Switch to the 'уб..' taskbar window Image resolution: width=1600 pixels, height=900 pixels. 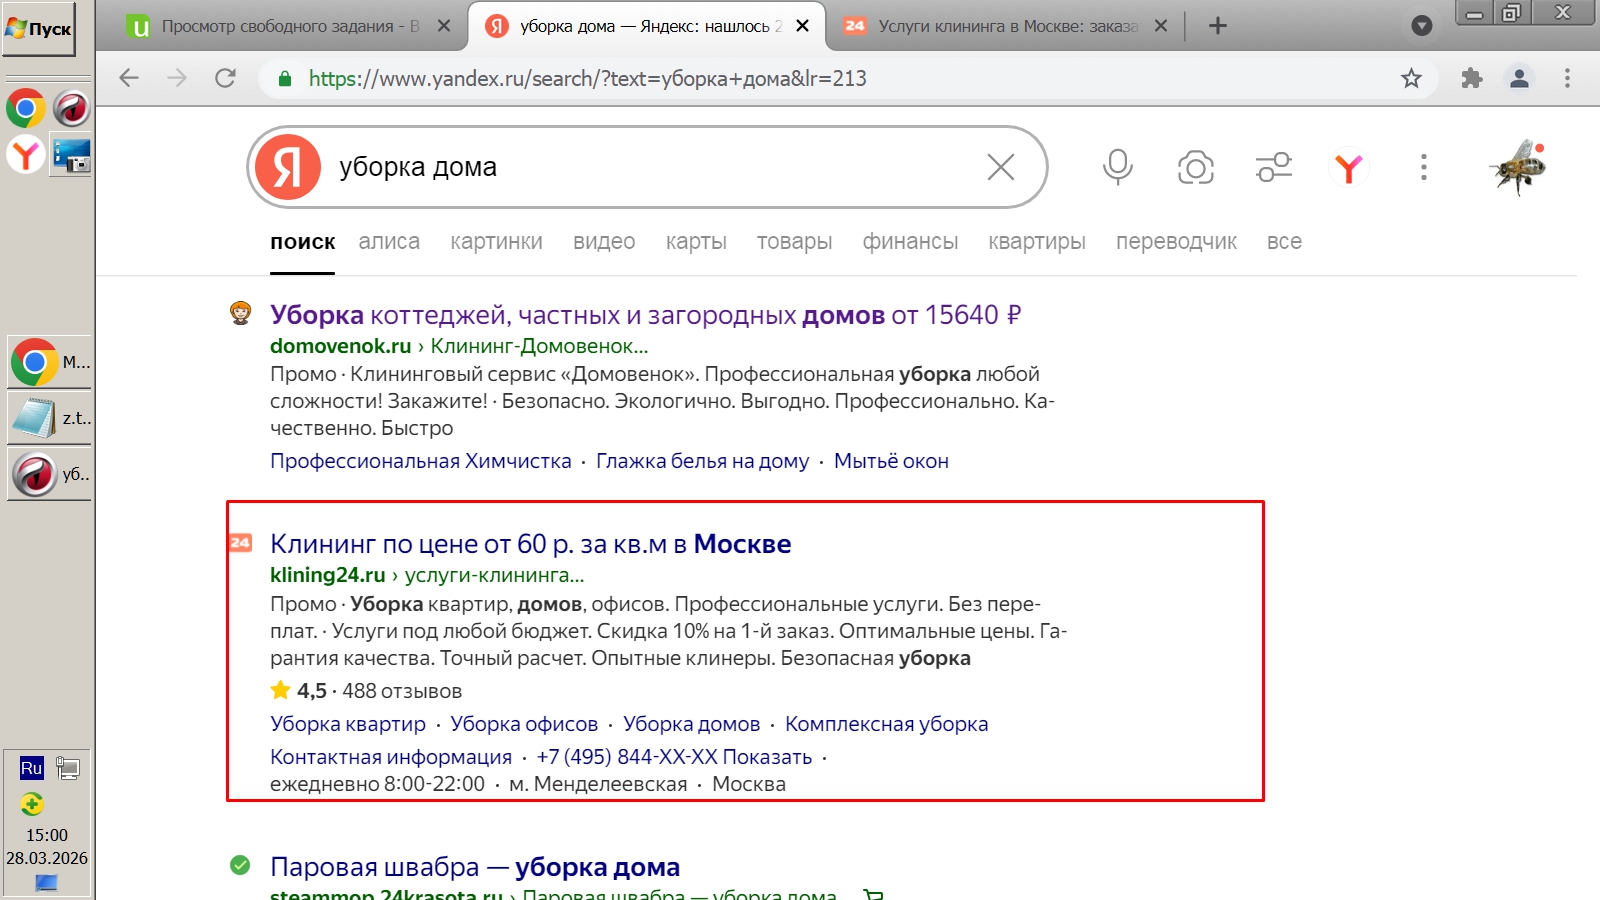pyautogui.click(x=49, y=474)
